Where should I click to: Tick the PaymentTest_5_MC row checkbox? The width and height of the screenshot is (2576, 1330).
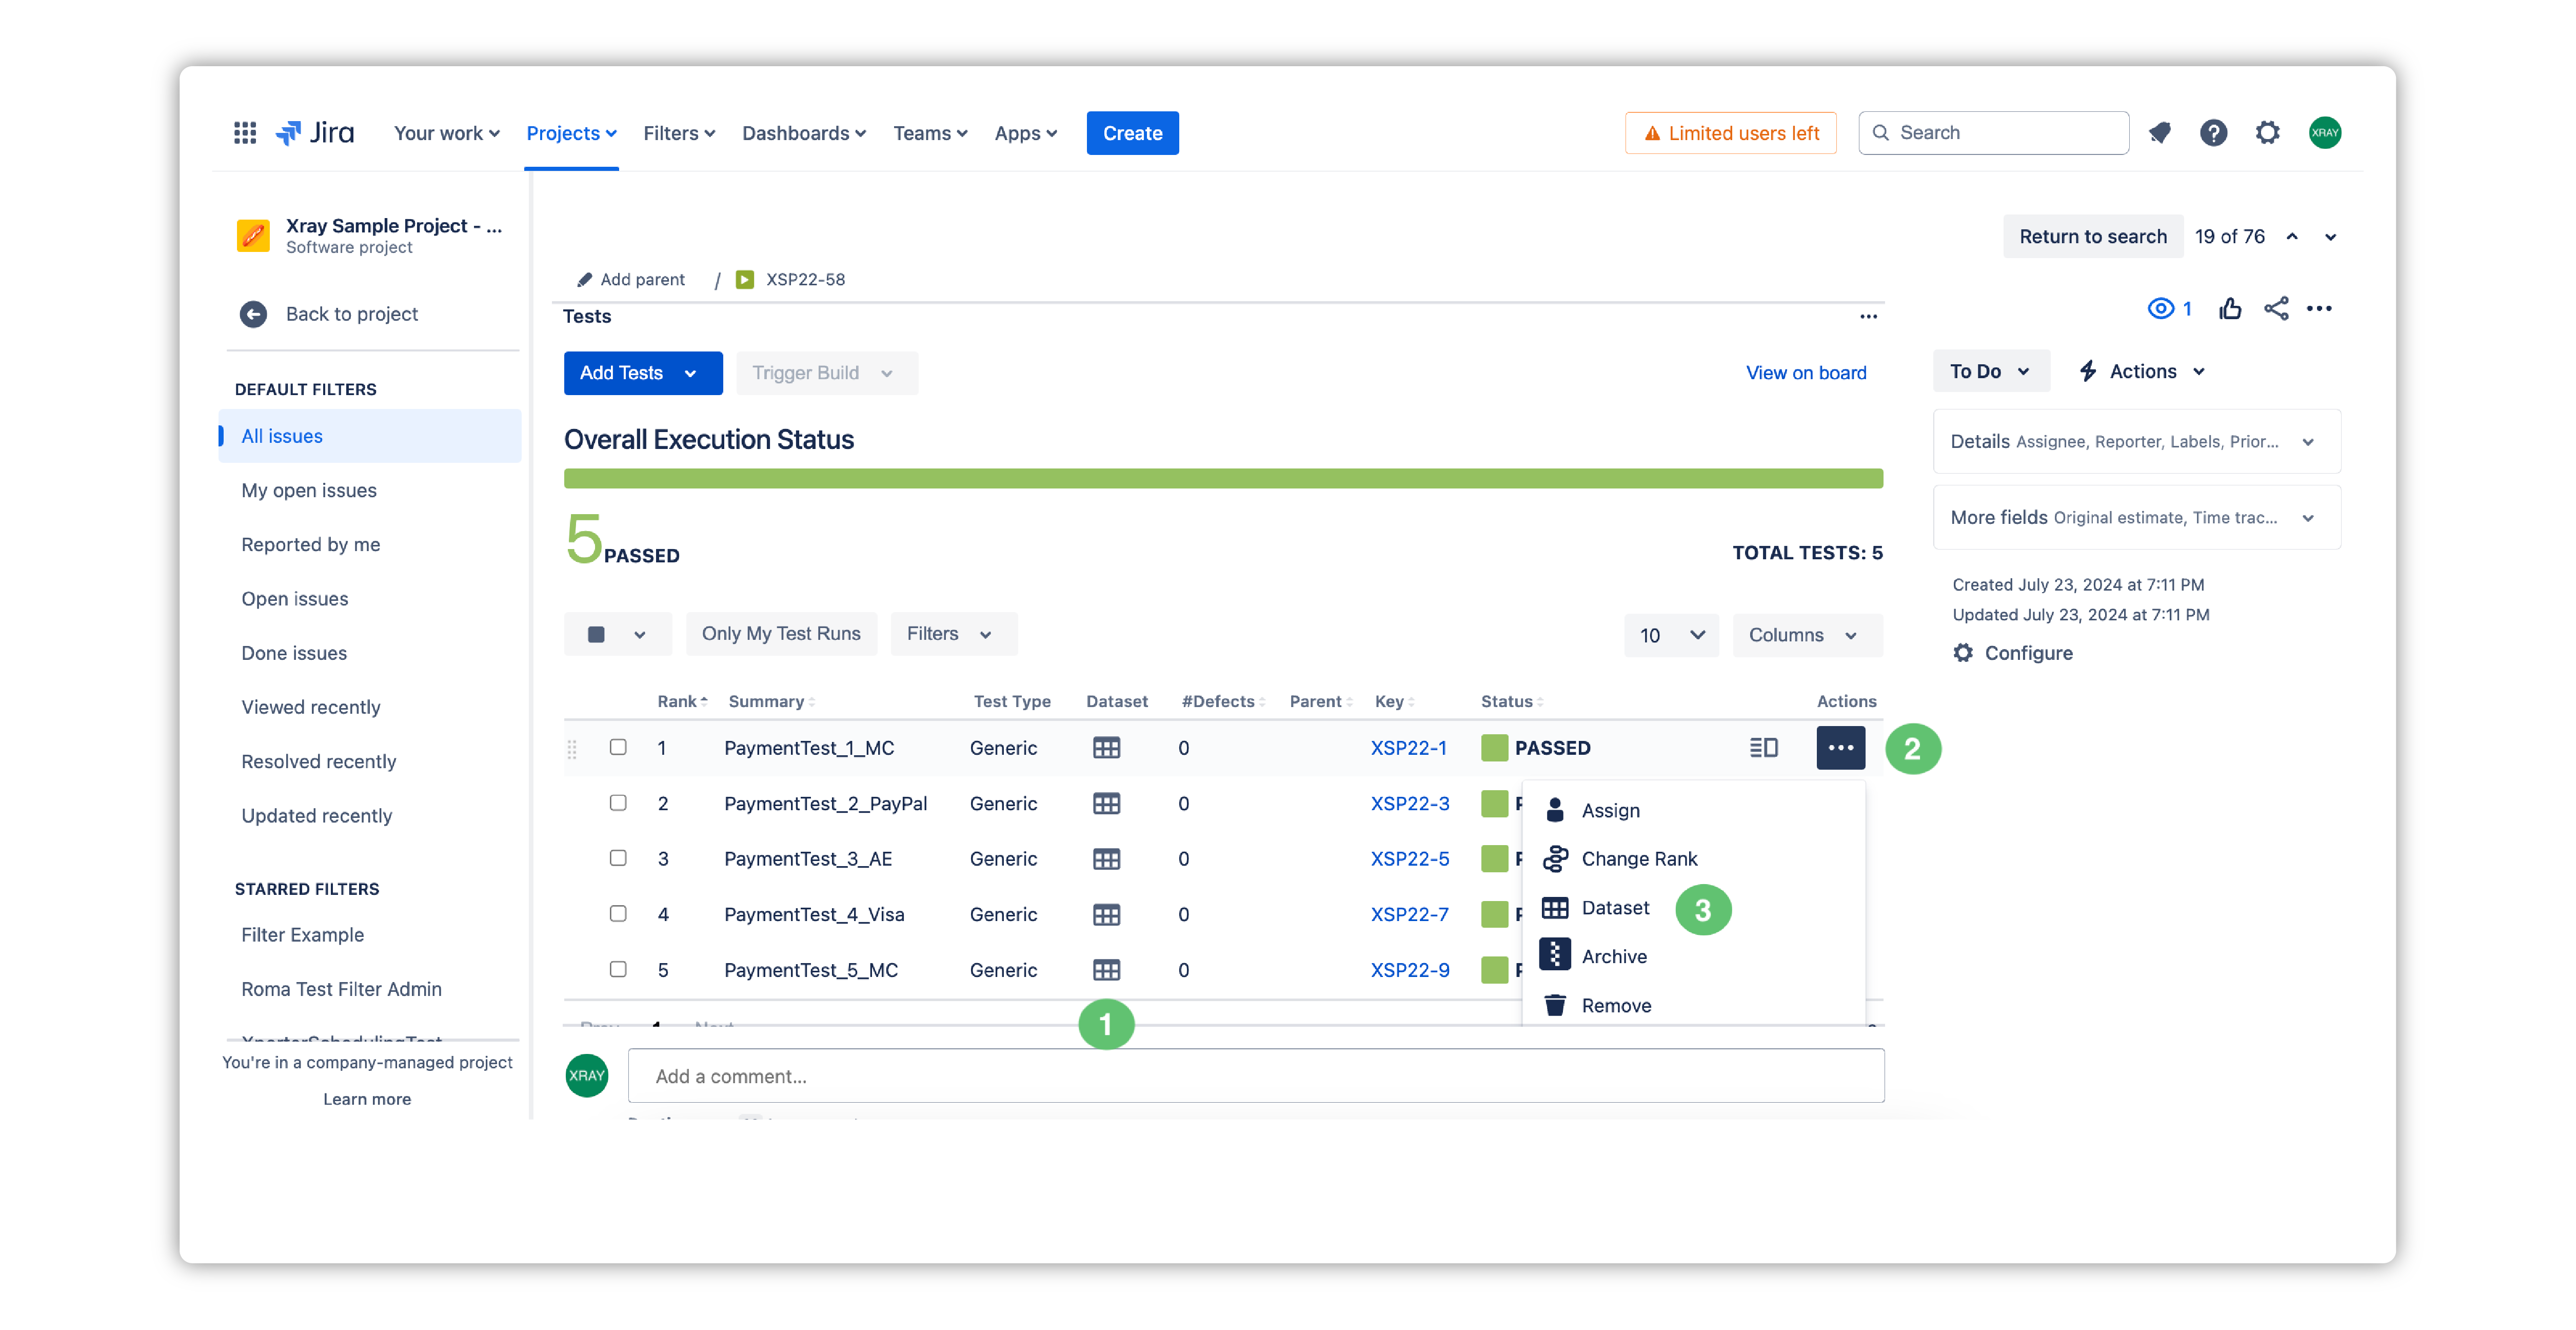(618, 970)
